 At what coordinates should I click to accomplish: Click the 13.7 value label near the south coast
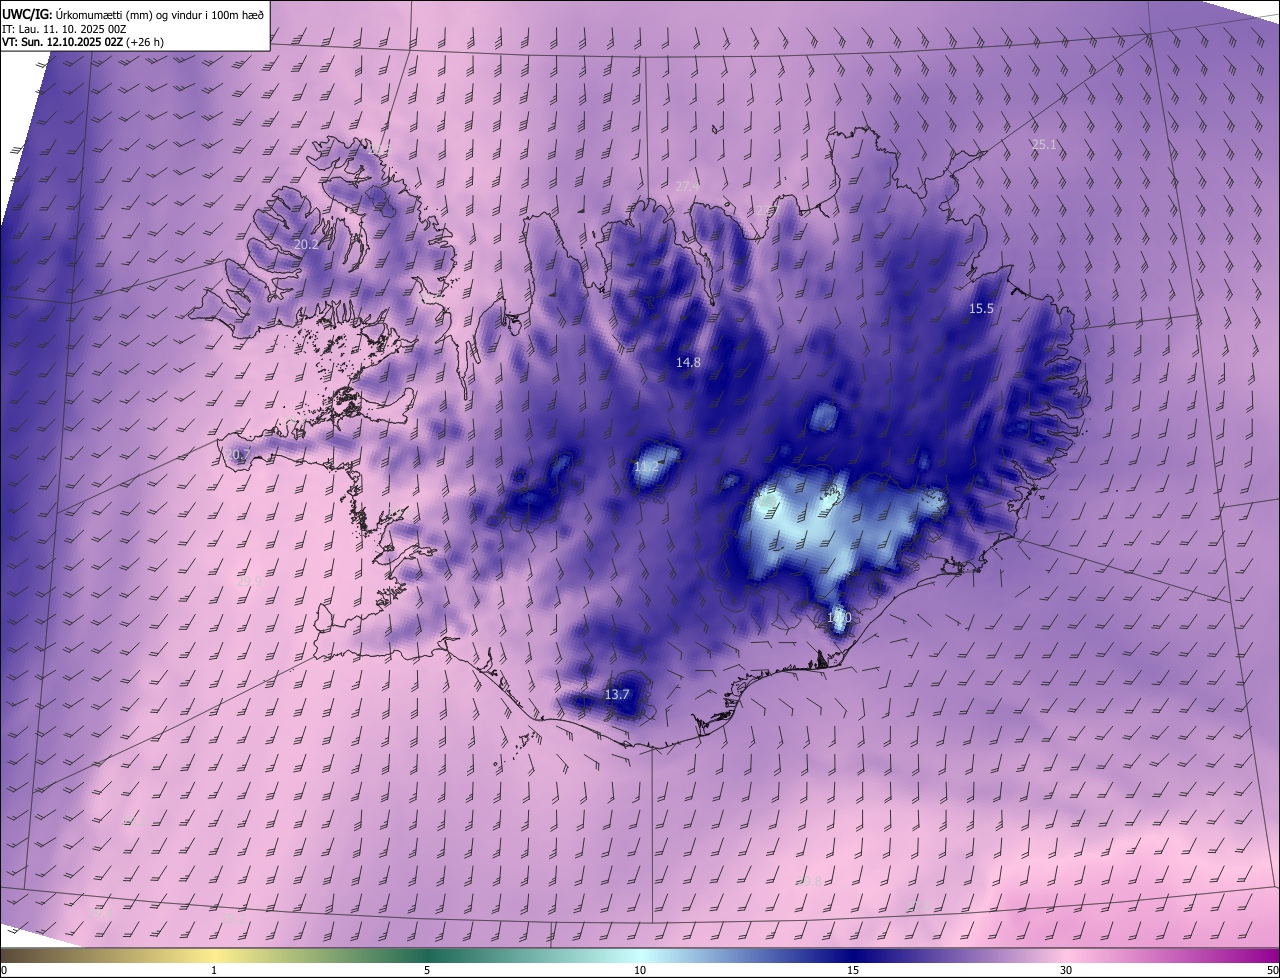coord(617,695)
